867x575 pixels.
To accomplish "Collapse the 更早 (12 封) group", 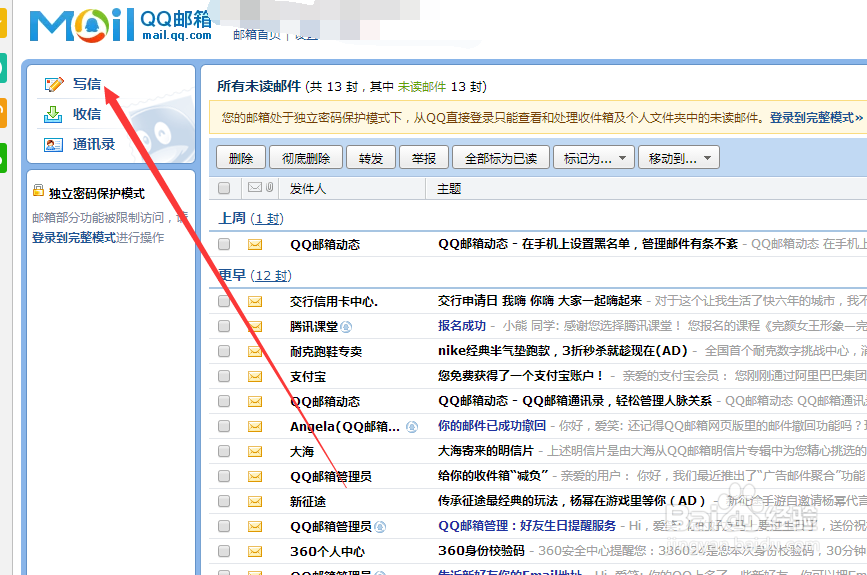I will tap(255, 275).
